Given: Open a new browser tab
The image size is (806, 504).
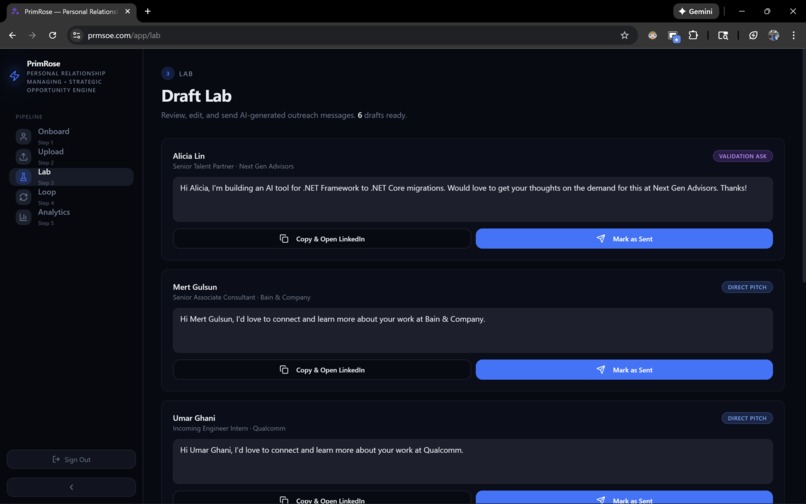Looking at the screenshot, I should [x=148, y=11].
